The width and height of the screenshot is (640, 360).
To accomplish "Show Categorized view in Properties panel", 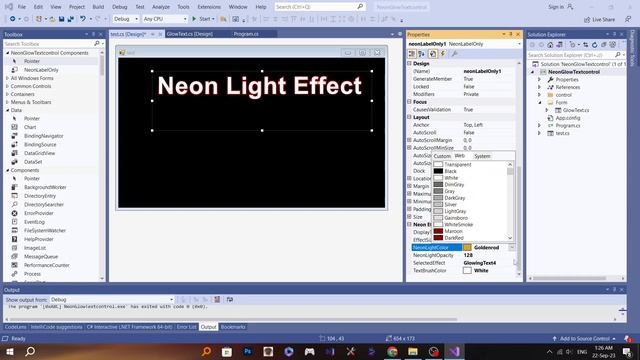I will coord(412,54).
